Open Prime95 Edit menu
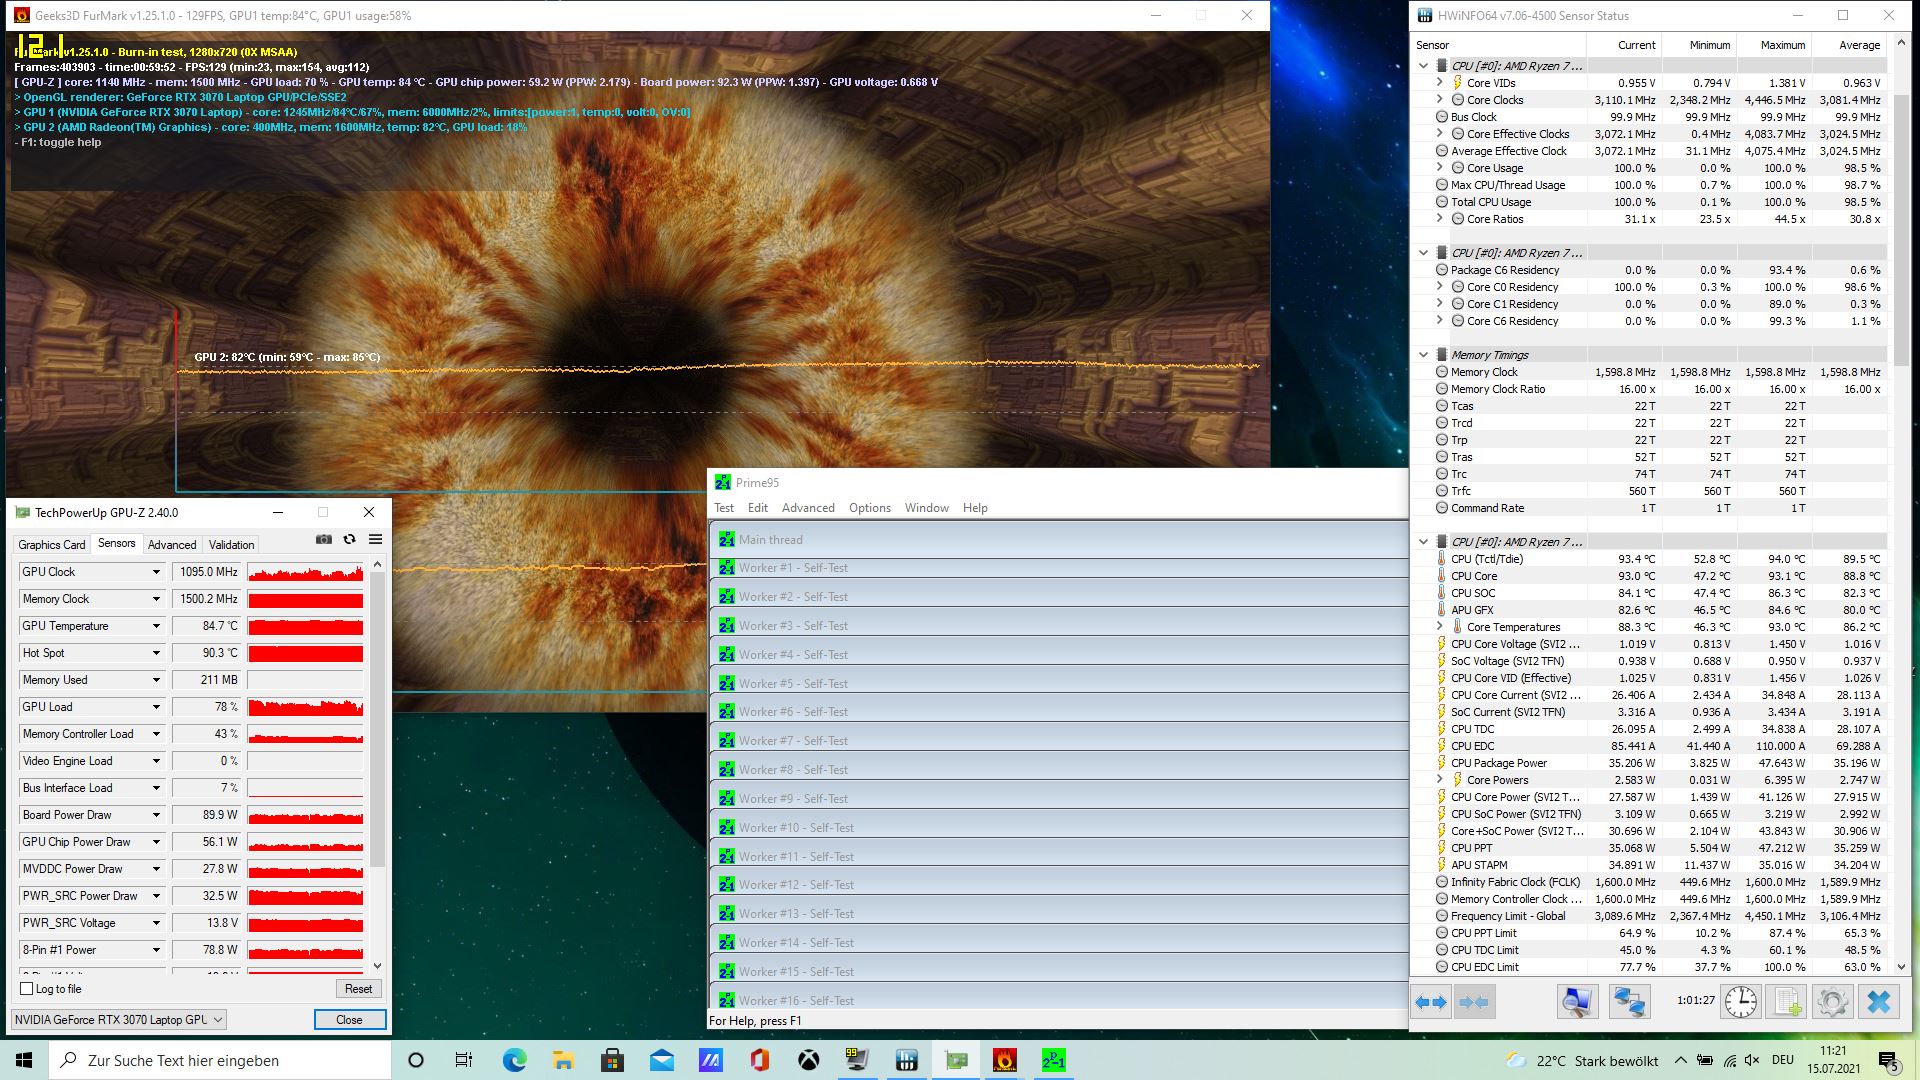The width and height of the screenshot is (1920, 1080). tap(758, 508)
